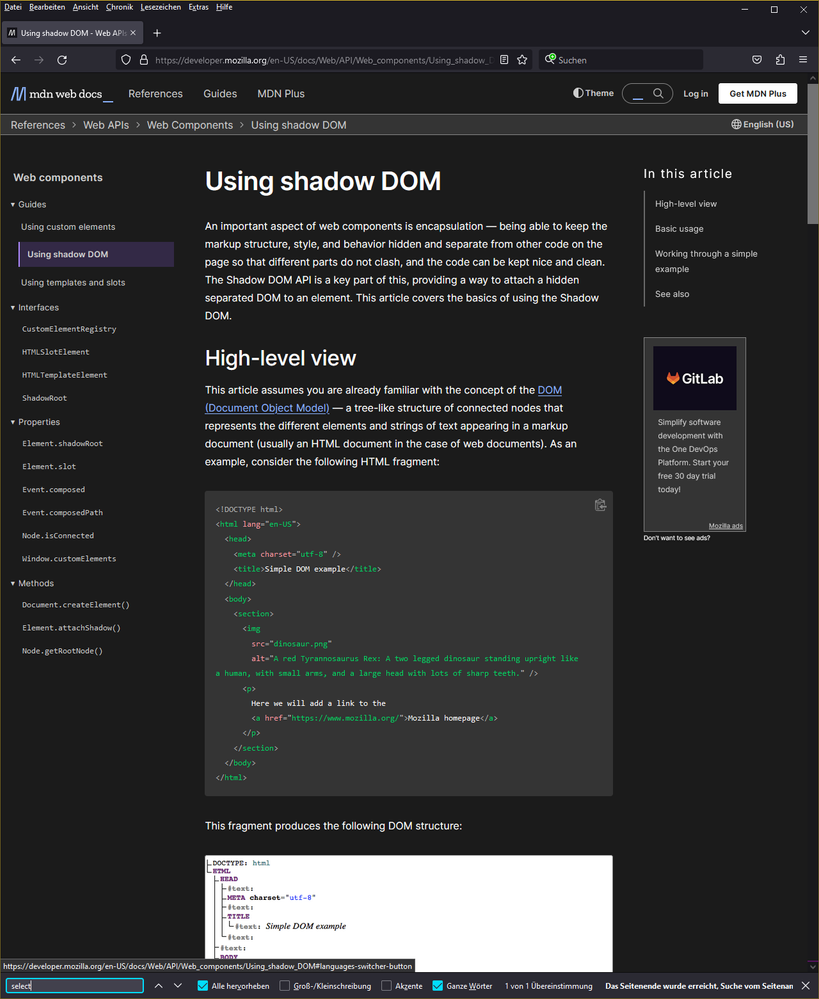Click the Log in link
Image resolution: width=819 pixels, height=999 pixels.
pyautogui.click(x=695, y=94)
